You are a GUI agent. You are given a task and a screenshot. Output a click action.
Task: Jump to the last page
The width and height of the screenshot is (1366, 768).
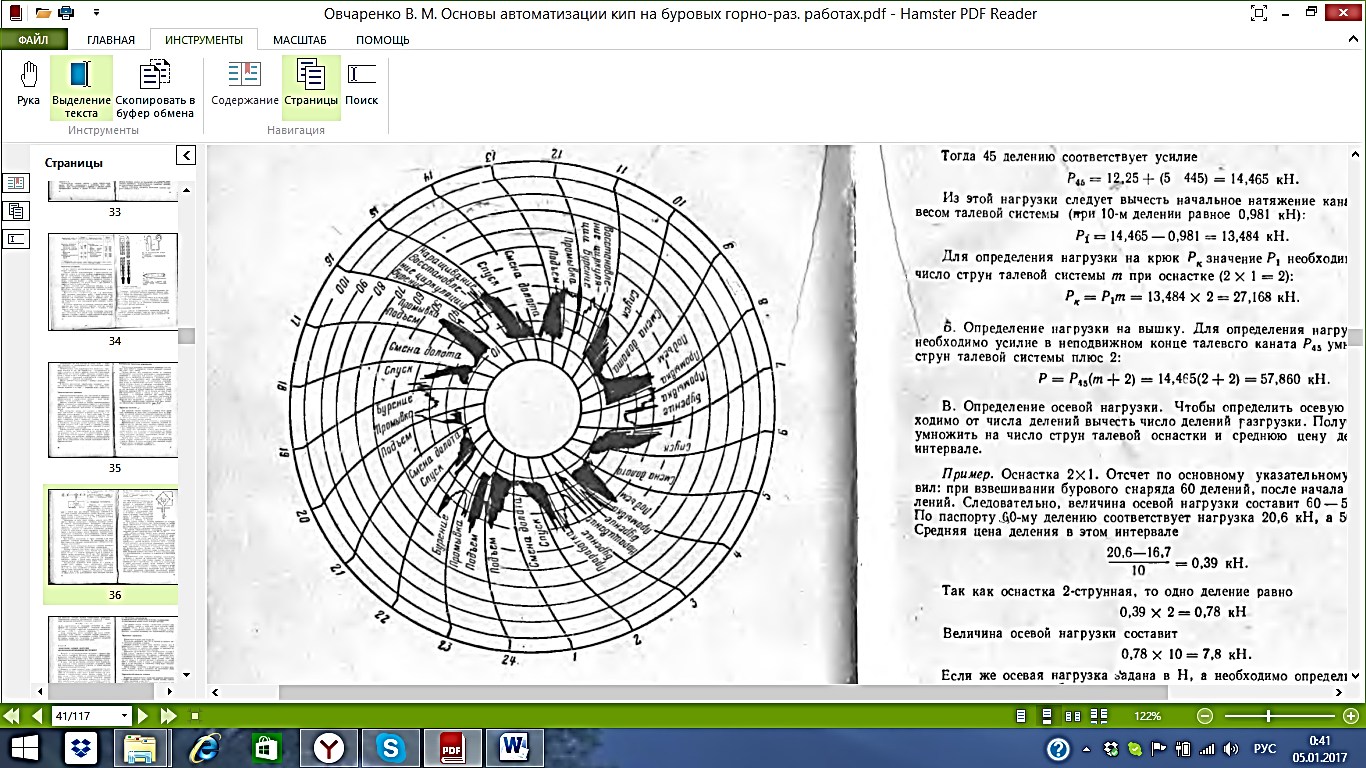tap(168, 716)
